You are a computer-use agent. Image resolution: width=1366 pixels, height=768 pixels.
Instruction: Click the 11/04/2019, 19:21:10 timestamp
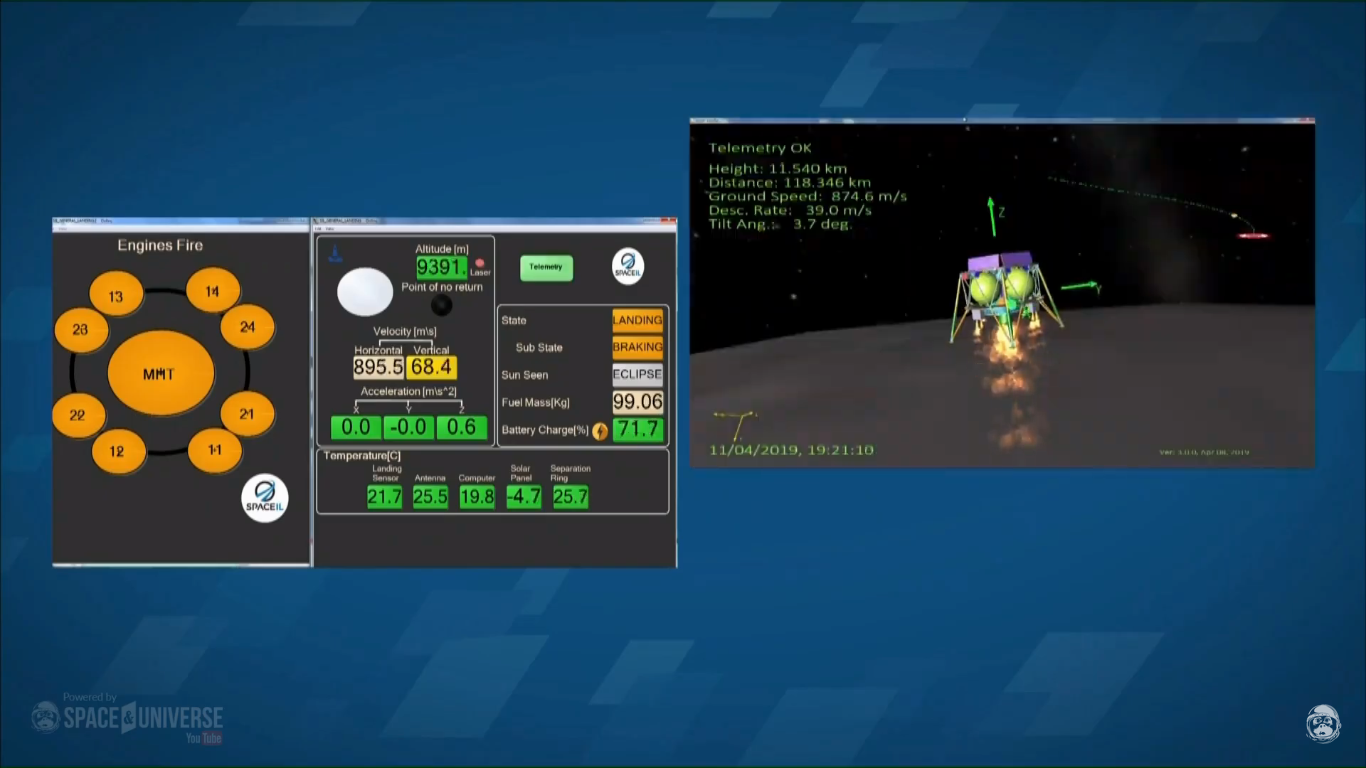point(791,450)
